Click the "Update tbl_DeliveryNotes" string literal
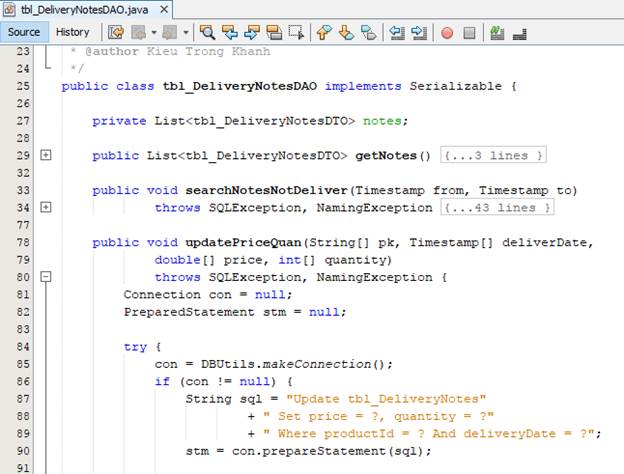 point(386,399)
